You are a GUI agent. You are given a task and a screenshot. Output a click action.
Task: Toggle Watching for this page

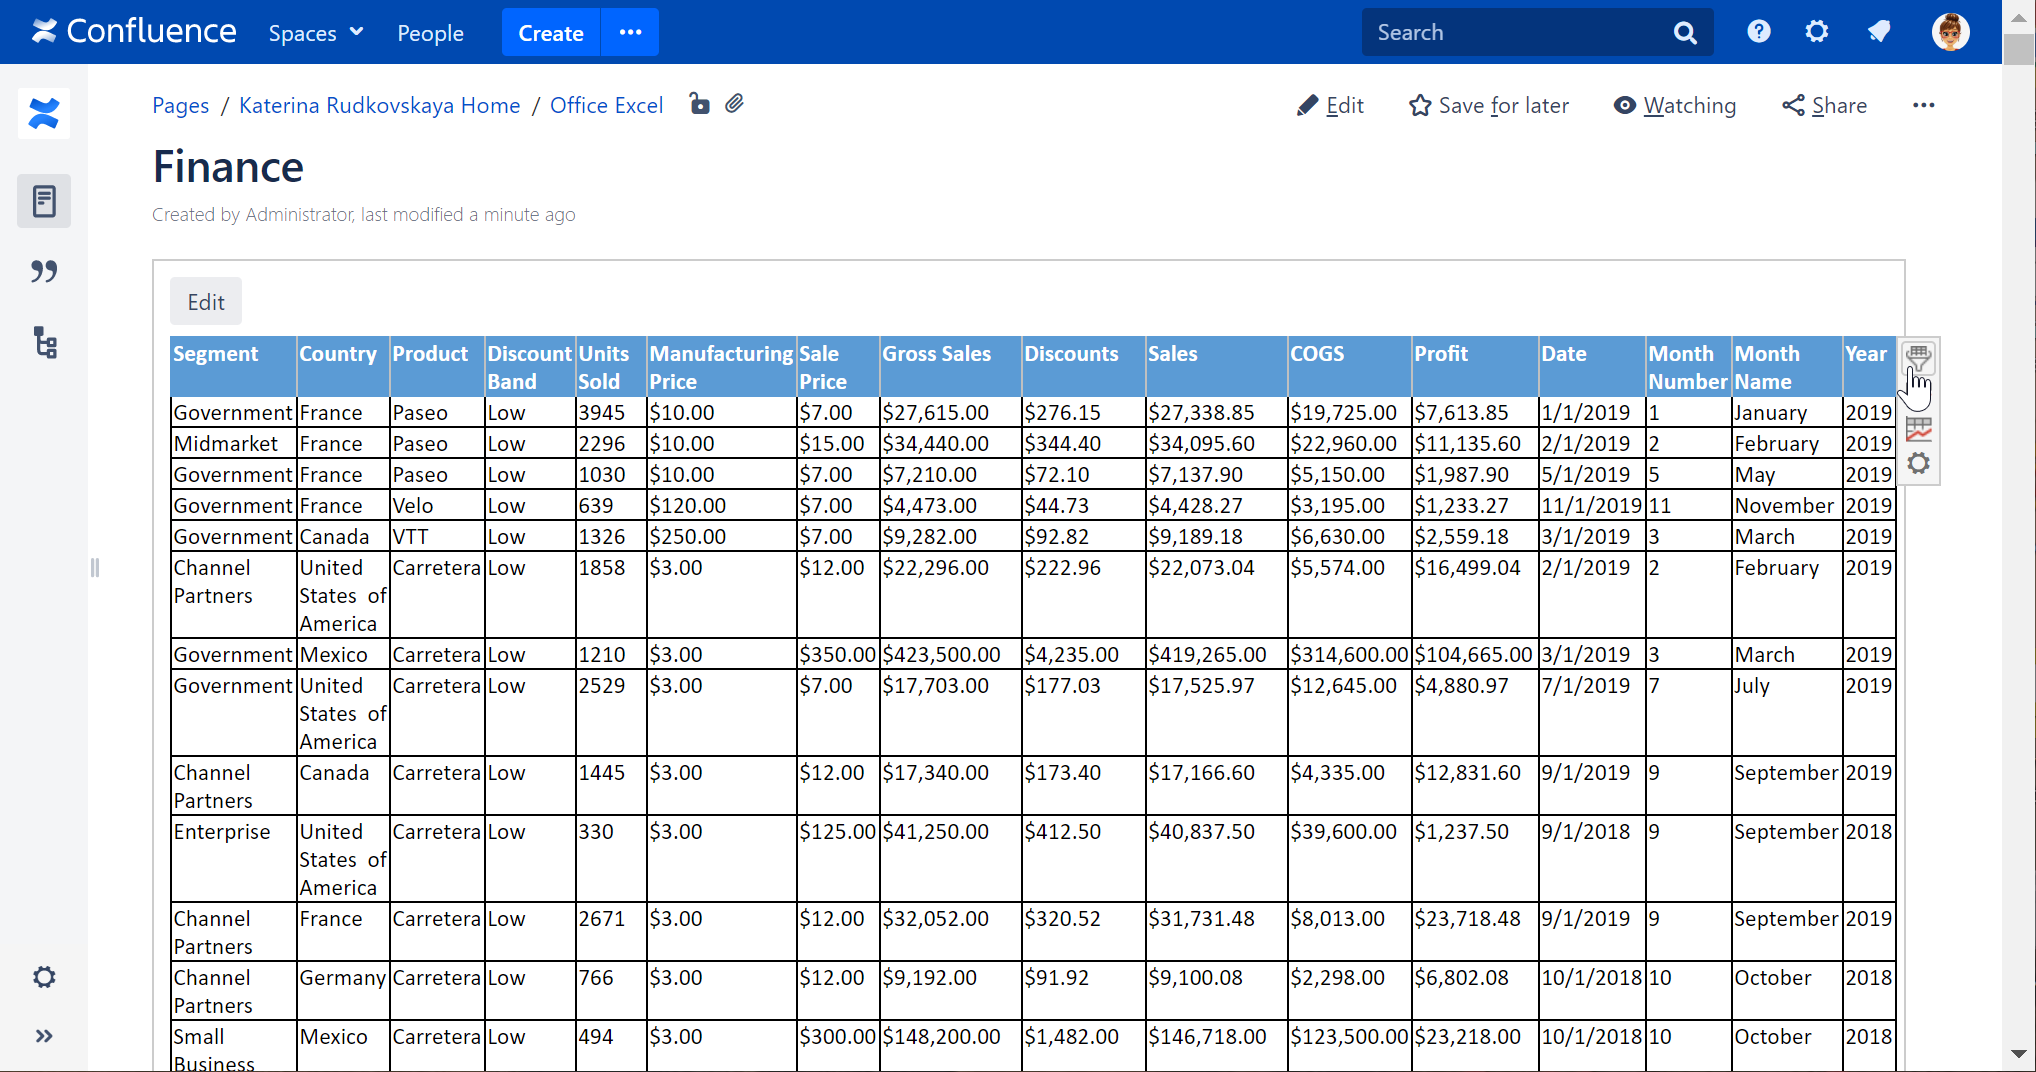[x=1675, y=105]
